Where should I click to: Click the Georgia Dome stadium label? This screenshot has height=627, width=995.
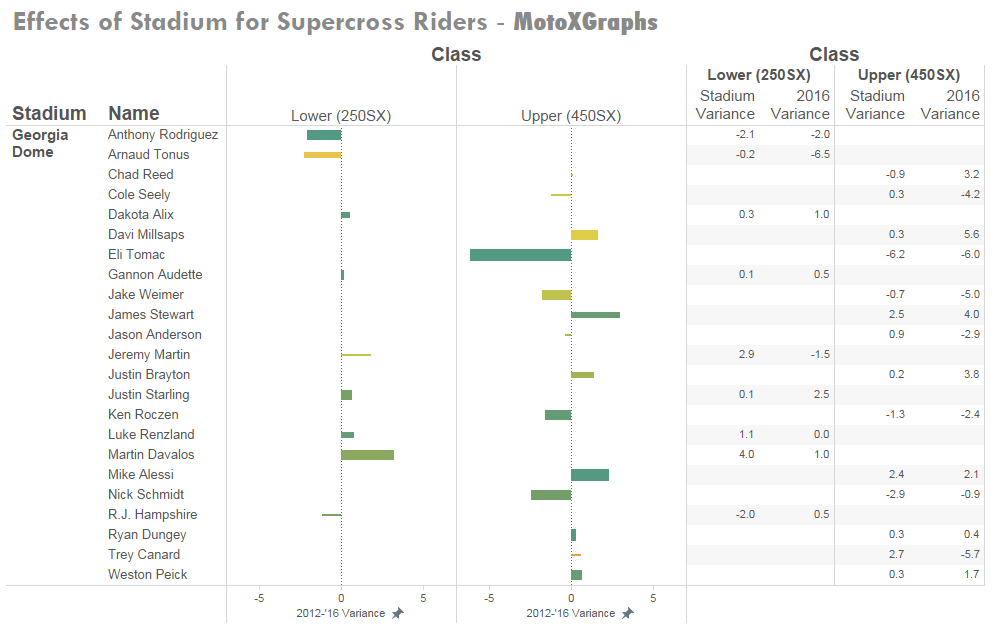(x=41, y=143)
